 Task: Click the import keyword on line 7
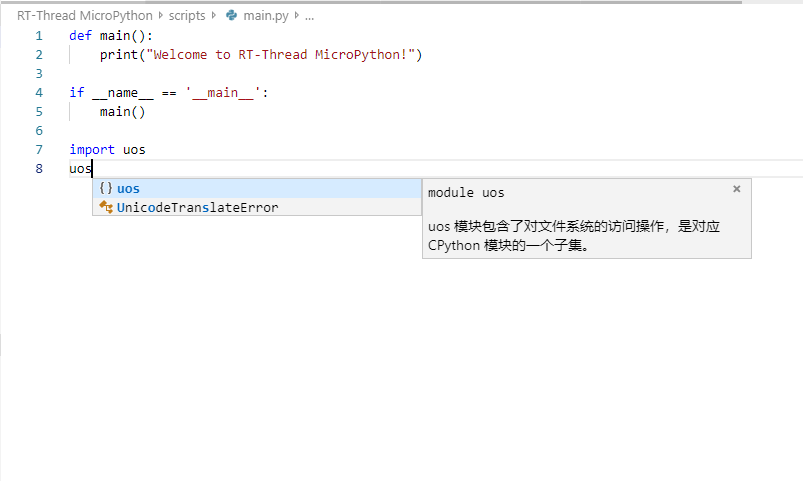point(92,150)
